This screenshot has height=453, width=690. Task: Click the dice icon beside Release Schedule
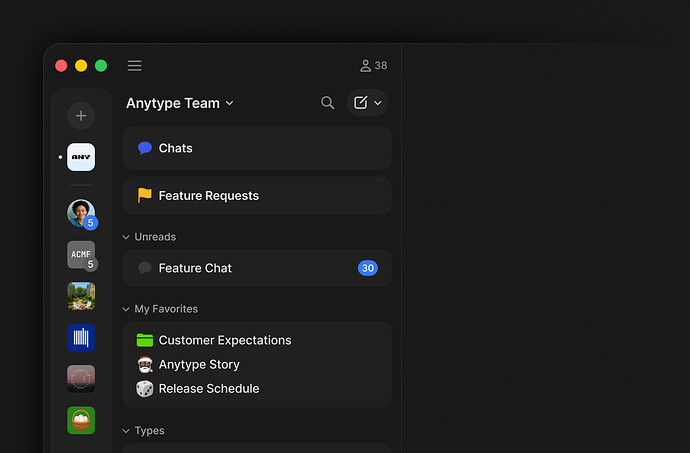coord(144,389)
